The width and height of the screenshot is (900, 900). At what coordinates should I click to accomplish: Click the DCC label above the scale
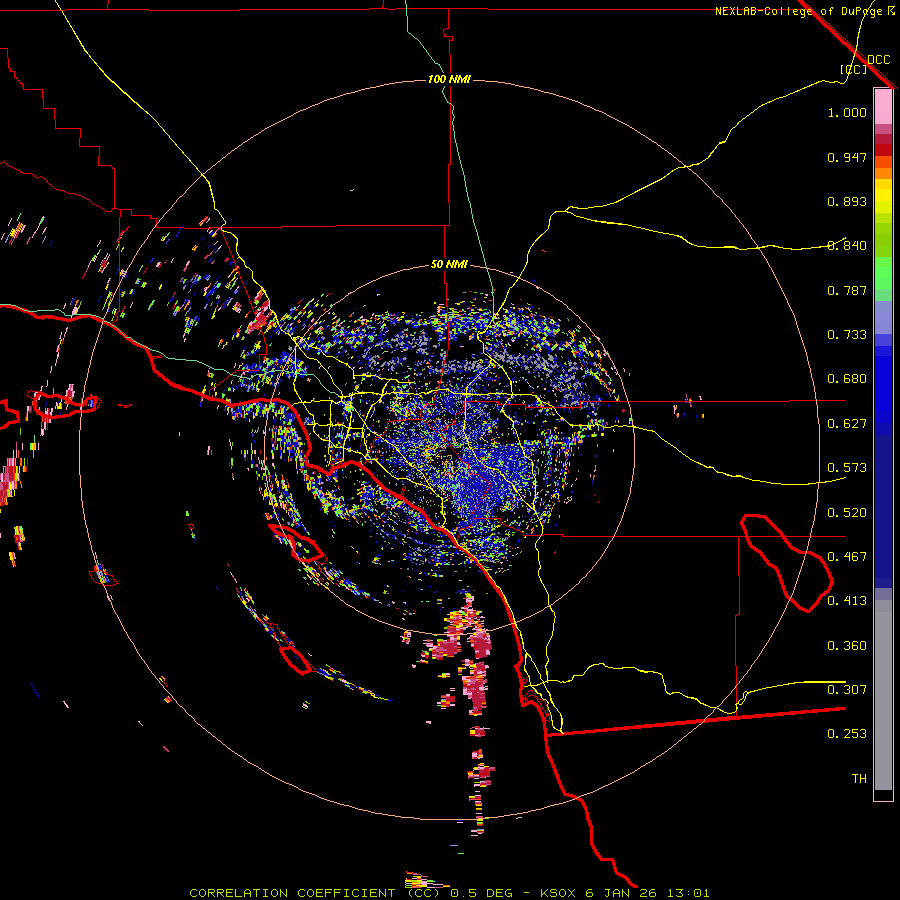878,60
